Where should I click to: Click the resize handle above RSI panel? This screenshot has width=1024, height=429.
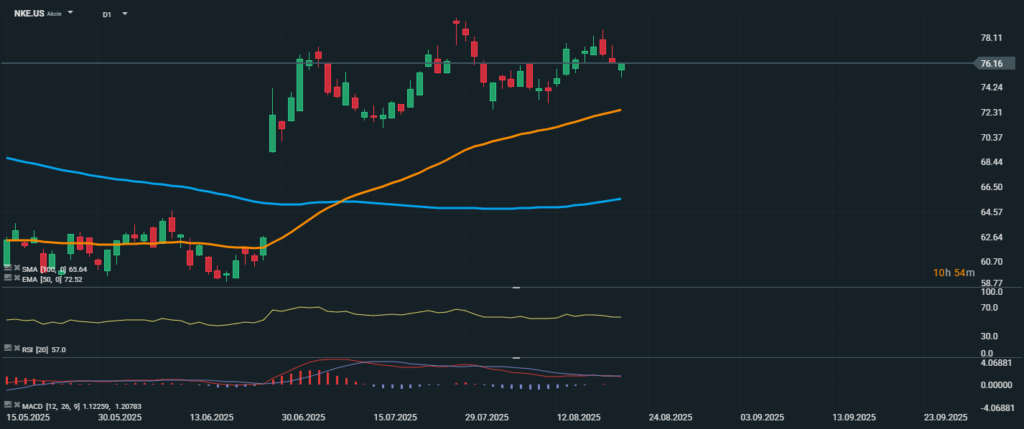[x=516, y=288]
